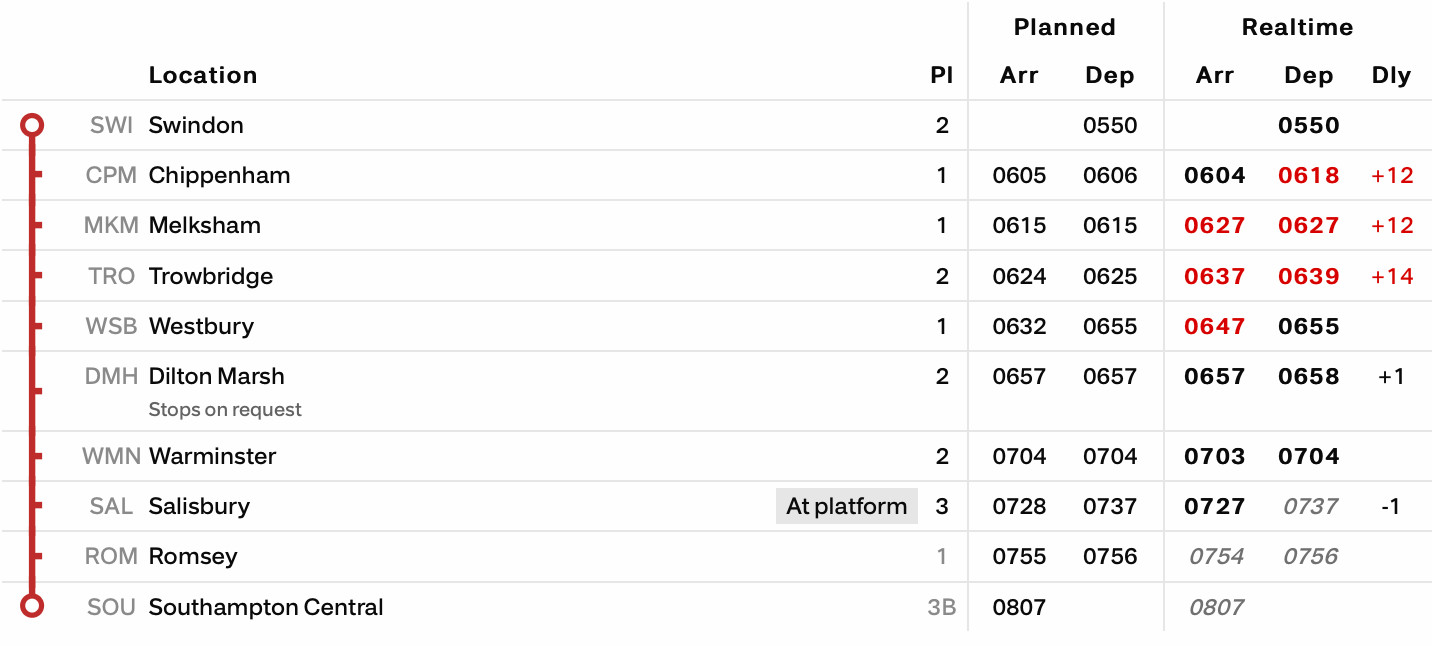The image size is (1432, 646).
Task: Click the Planned column group header
Action: tap(1064, 28)
